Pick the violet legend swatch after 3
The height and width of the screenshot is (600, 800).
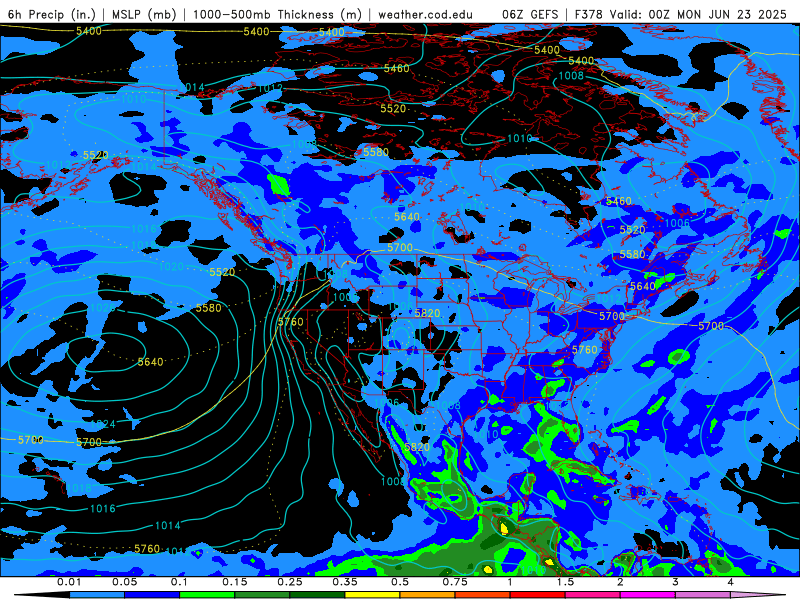[x=703, y=595]
